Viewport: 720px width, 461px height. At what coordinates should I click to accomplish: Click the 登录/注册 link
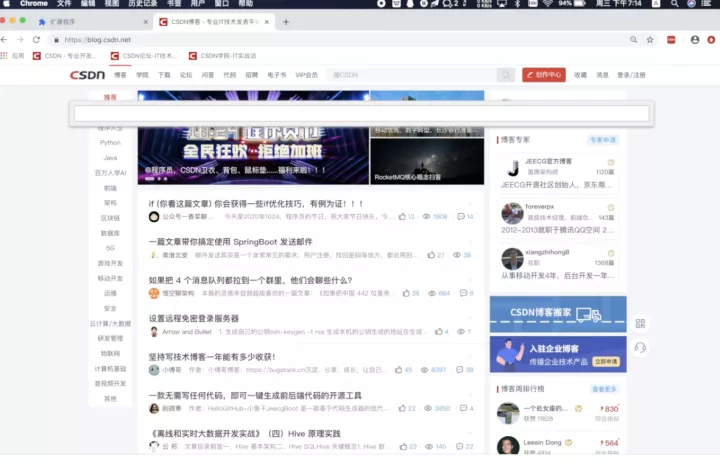[631, 75]
